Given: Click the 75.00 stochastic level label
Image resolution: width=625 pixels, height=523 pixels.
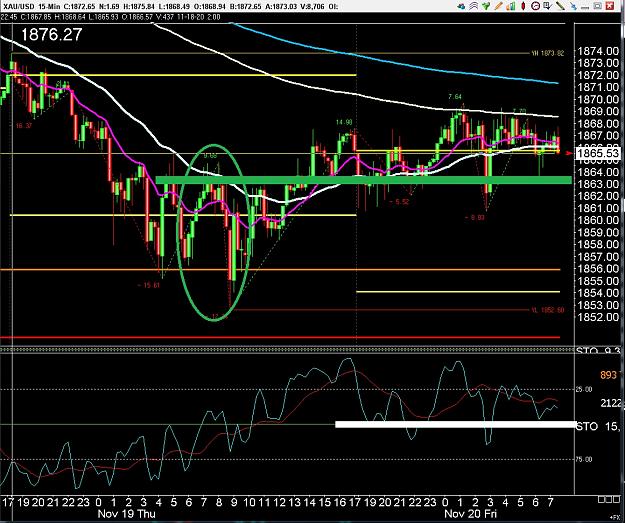Looking at the screenshot, I should pyautogui.click(x=584, y=459).
